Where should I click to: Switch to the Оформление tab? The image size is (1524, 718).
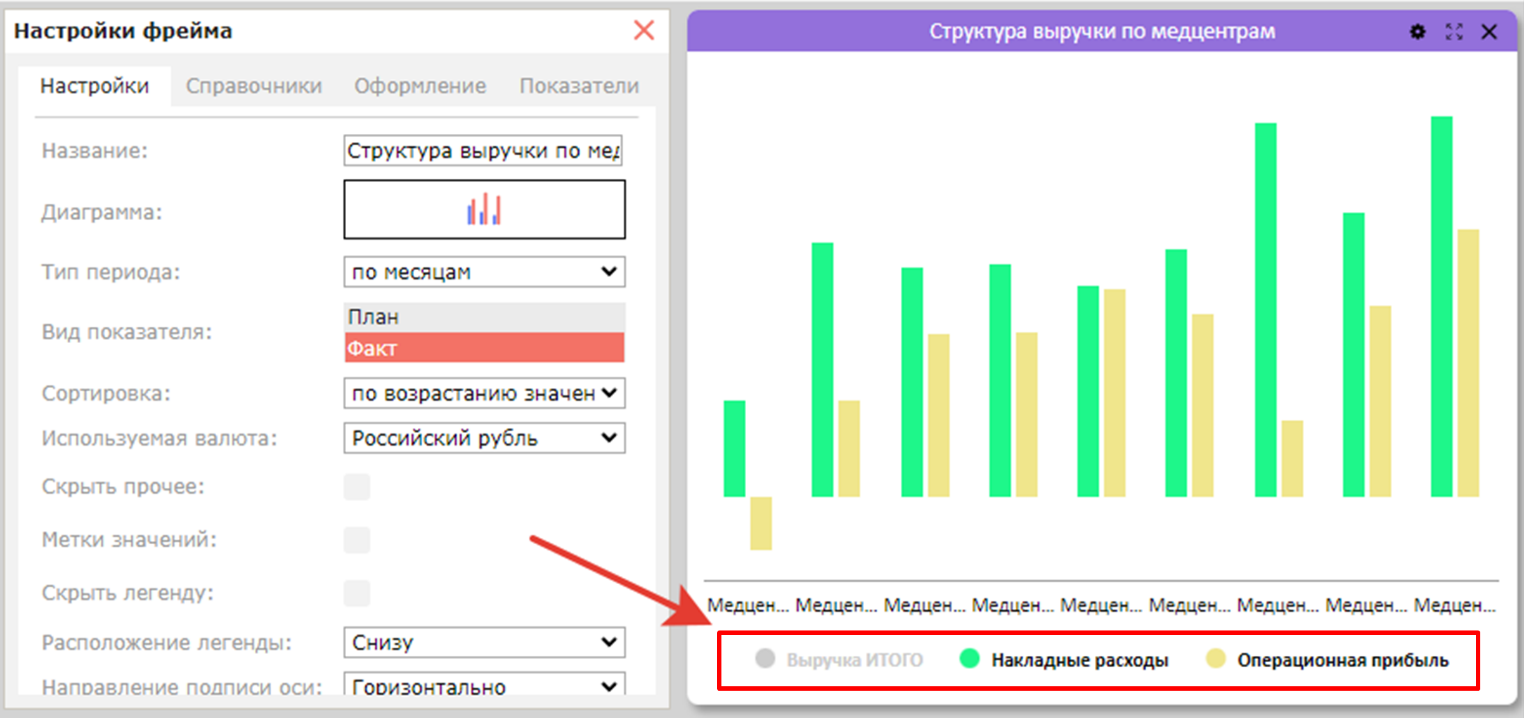click(420, 86)
